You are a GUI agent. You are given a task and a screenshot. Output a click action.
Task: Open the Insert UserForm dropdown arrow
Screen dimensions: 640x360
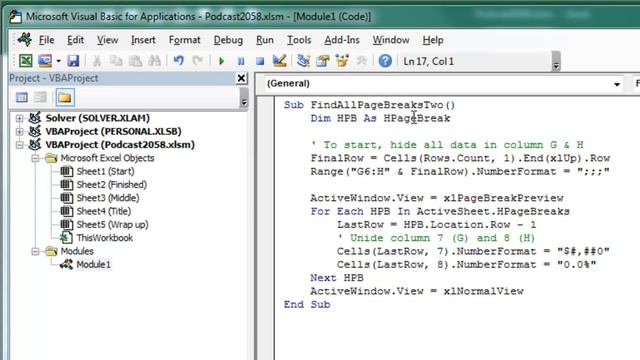coord(58,61)
